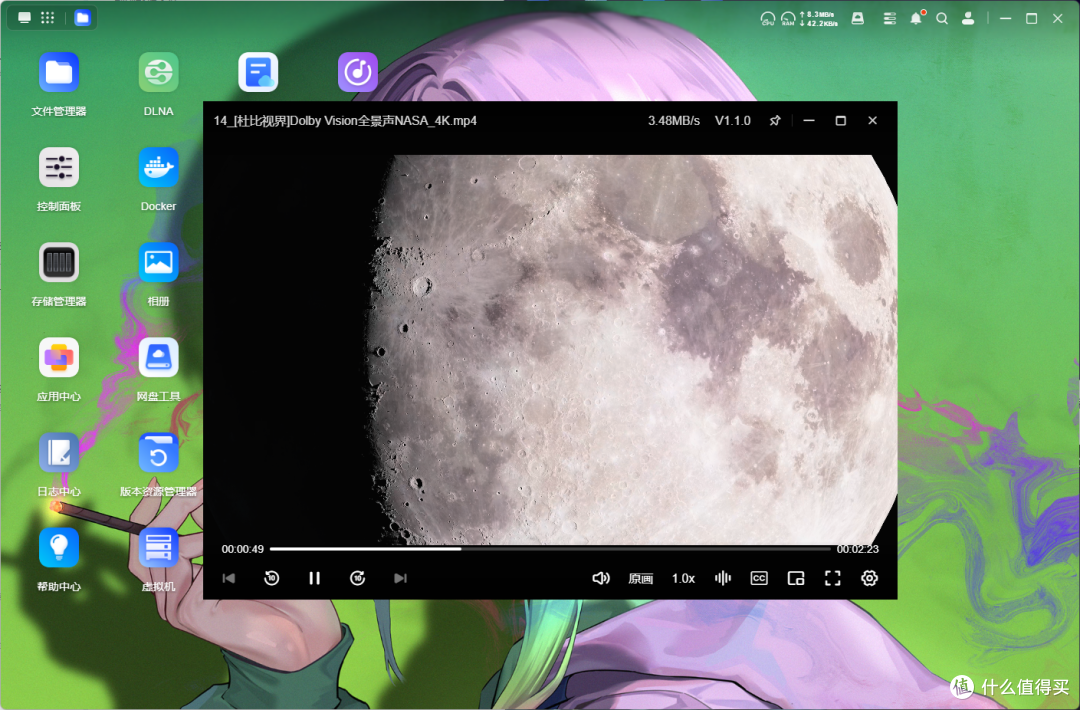Open the 文件管理器 desktop app
This screenshot has height=710, width=1080.
tap(59, 72)
